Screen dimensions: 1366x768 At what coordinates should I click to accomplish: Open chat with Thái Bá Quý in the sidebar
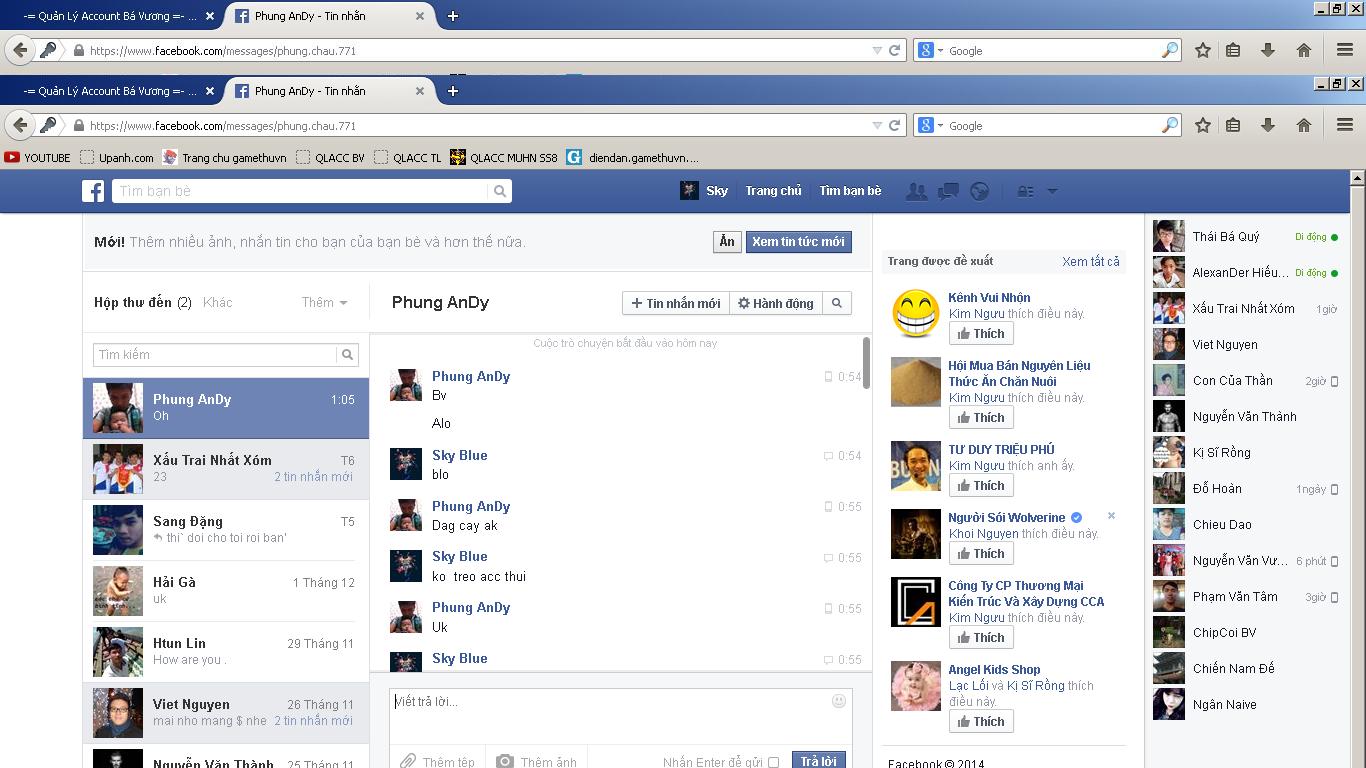coord(1245,237)
